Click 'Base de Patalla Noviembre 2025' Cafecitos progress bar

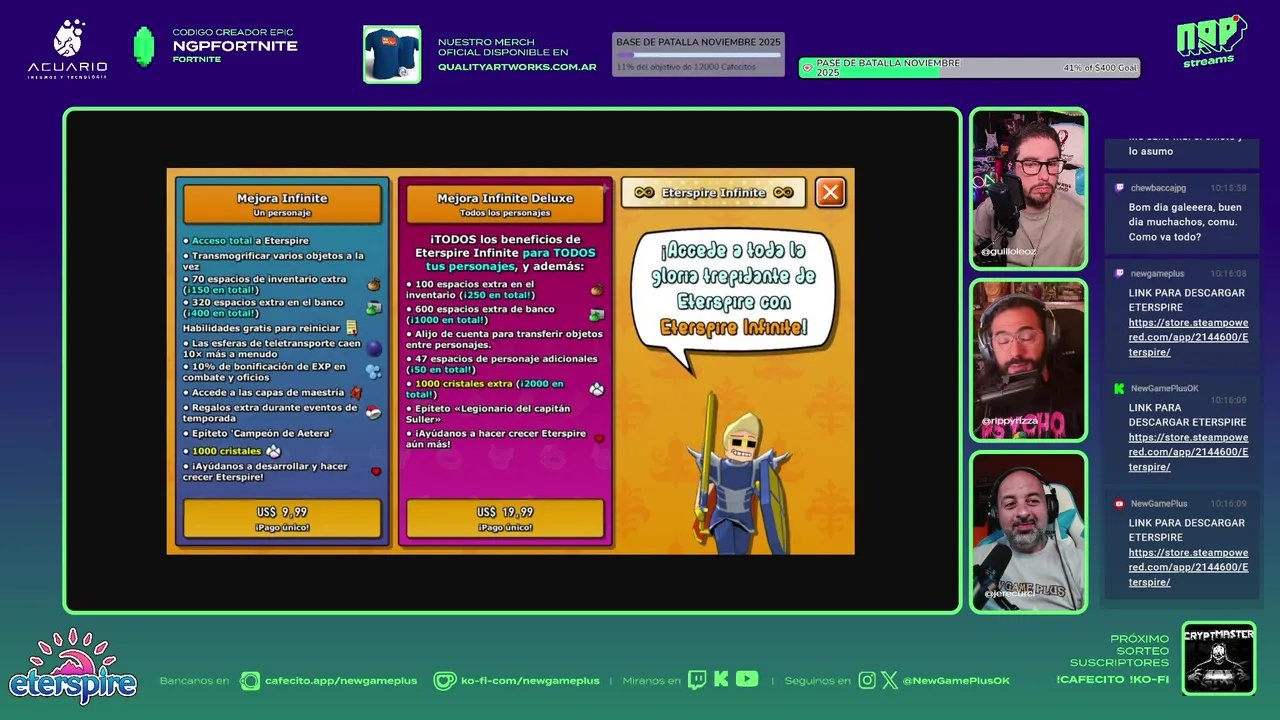tap(698, 54)
